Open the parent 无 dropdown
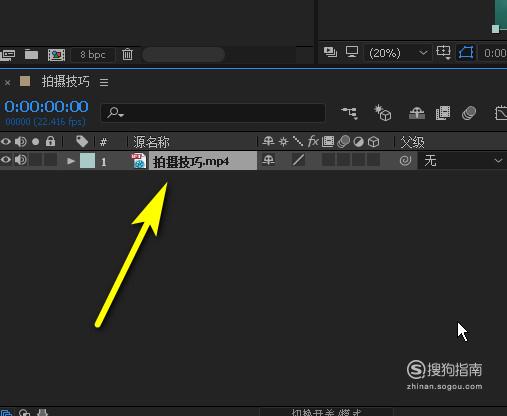Image resolution: width=507 pixels, height=416 pixels. pyautogui.click(x=463, y=161)
